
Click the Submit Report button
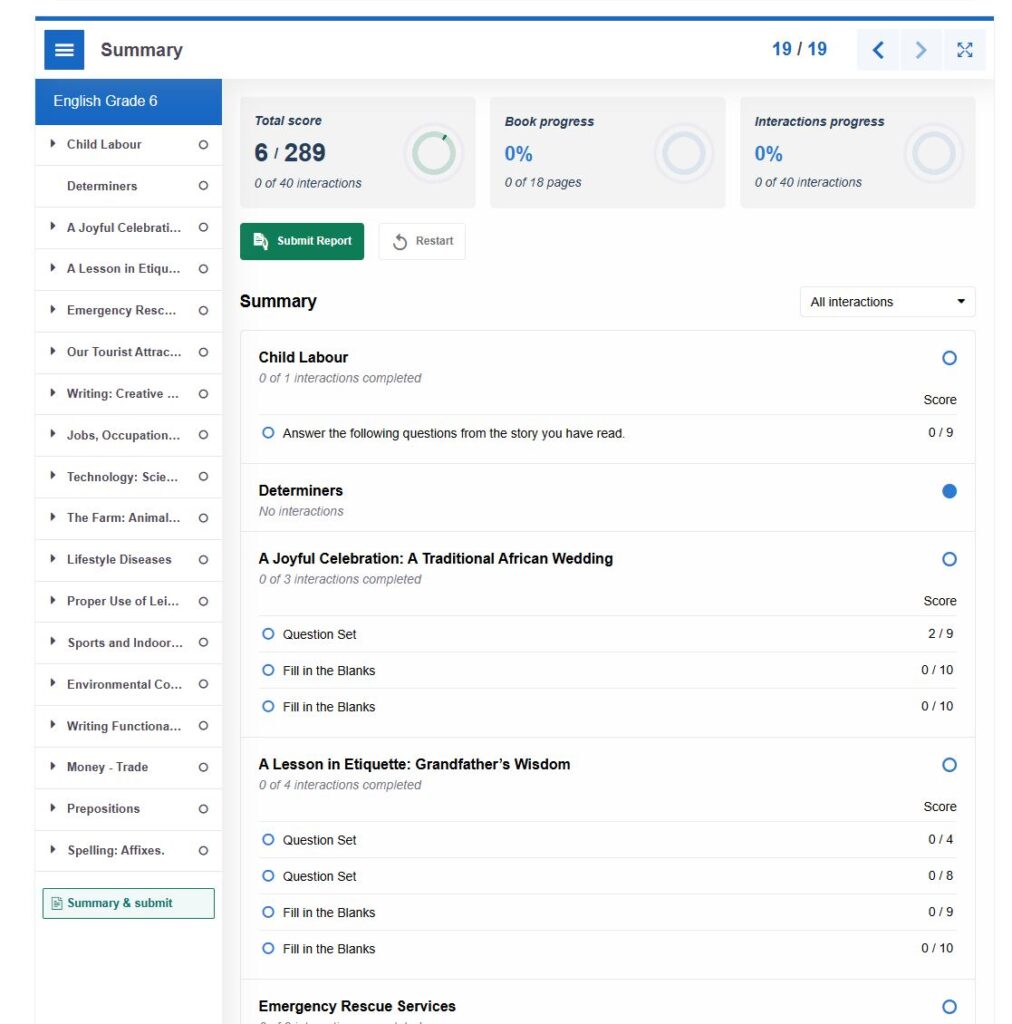pyautogui.click(x=302, y=241)
